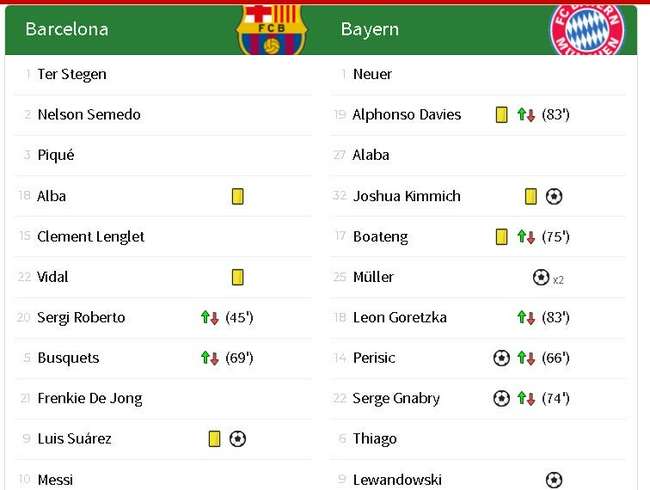Click Lewandowski's goal ball icon

554,480
